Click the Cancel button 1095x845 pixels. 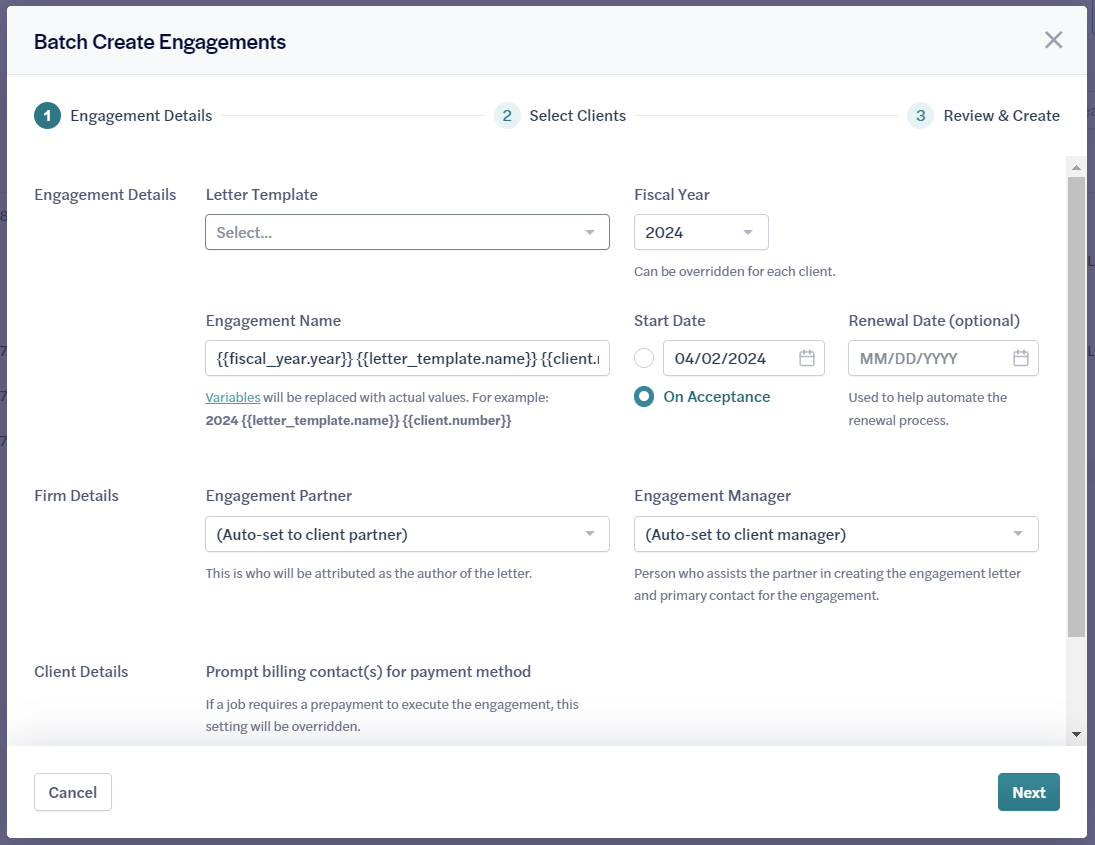click(73, 792)
